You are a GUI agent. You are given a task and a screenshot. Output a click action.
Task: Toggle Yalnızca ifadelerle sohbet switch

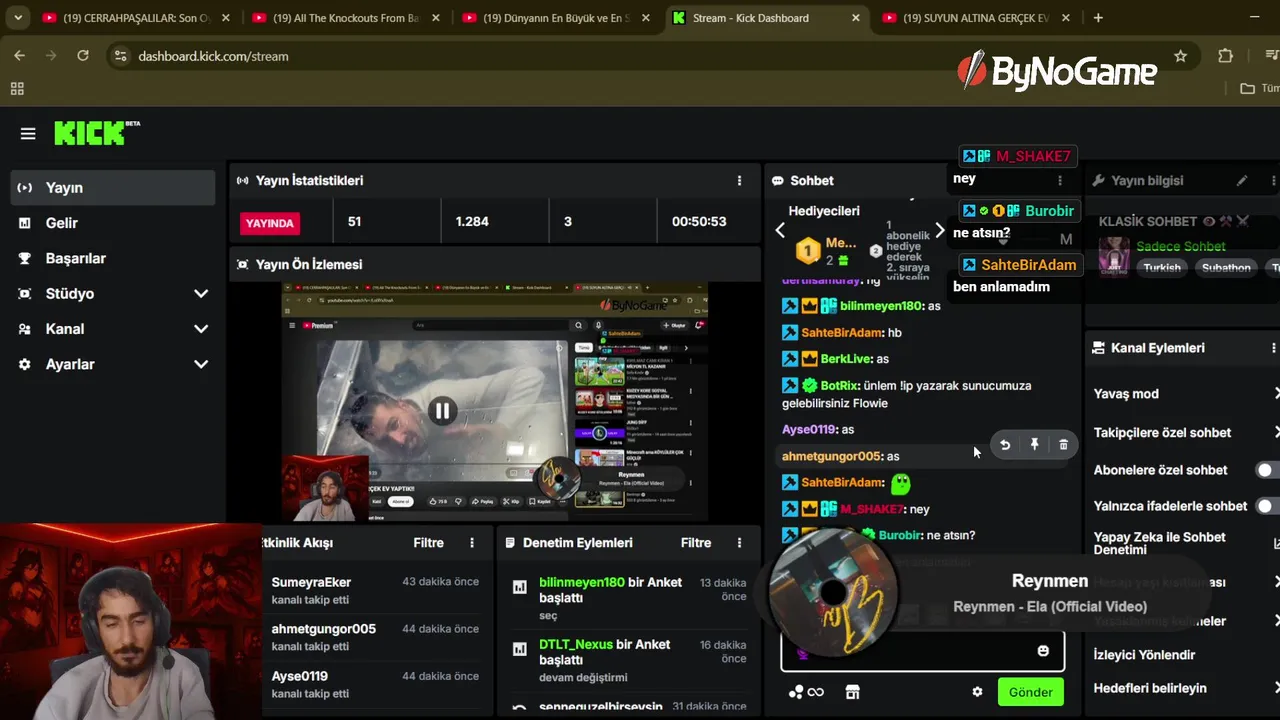(1268, 506)
